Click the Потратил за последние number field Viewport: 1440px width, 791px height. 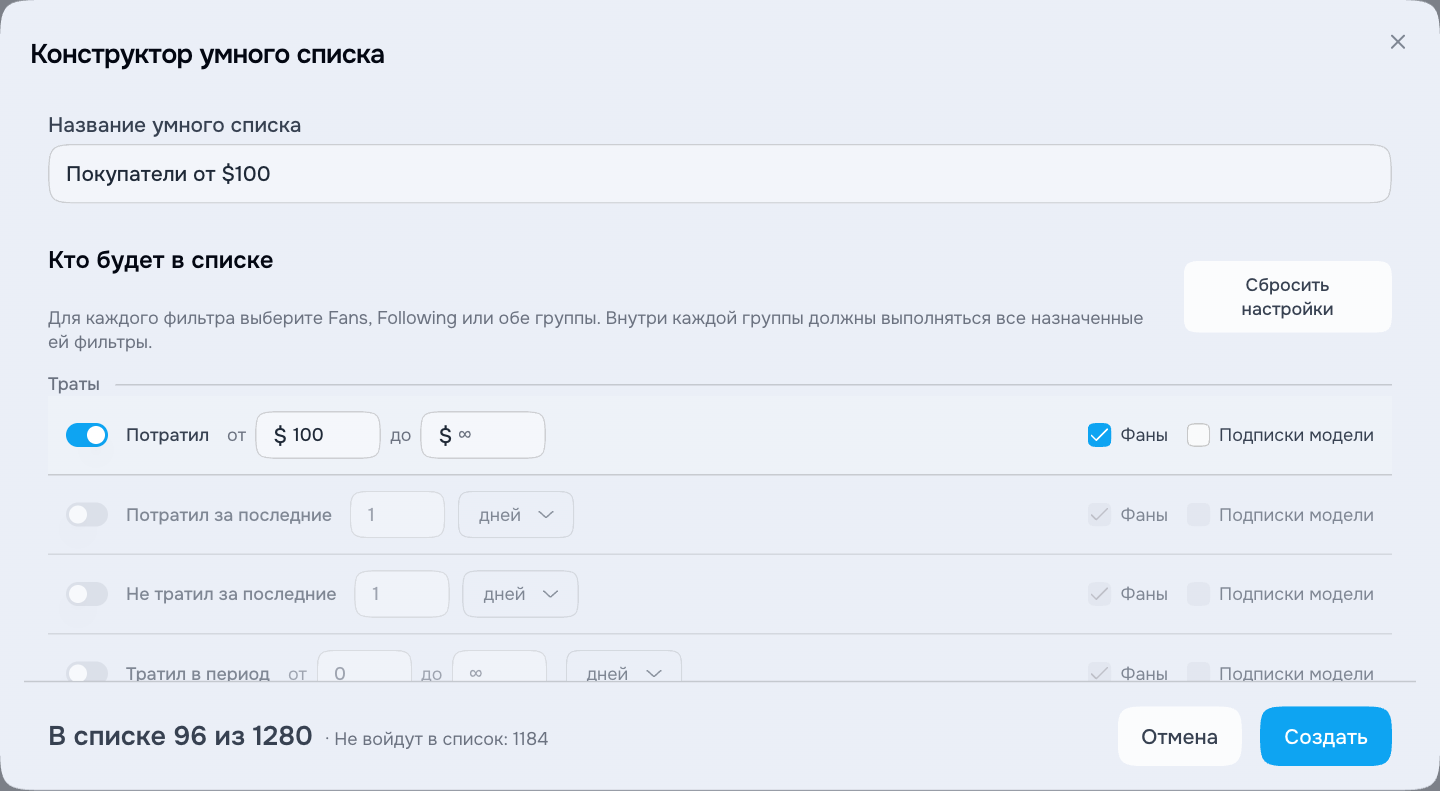[397, 515]
